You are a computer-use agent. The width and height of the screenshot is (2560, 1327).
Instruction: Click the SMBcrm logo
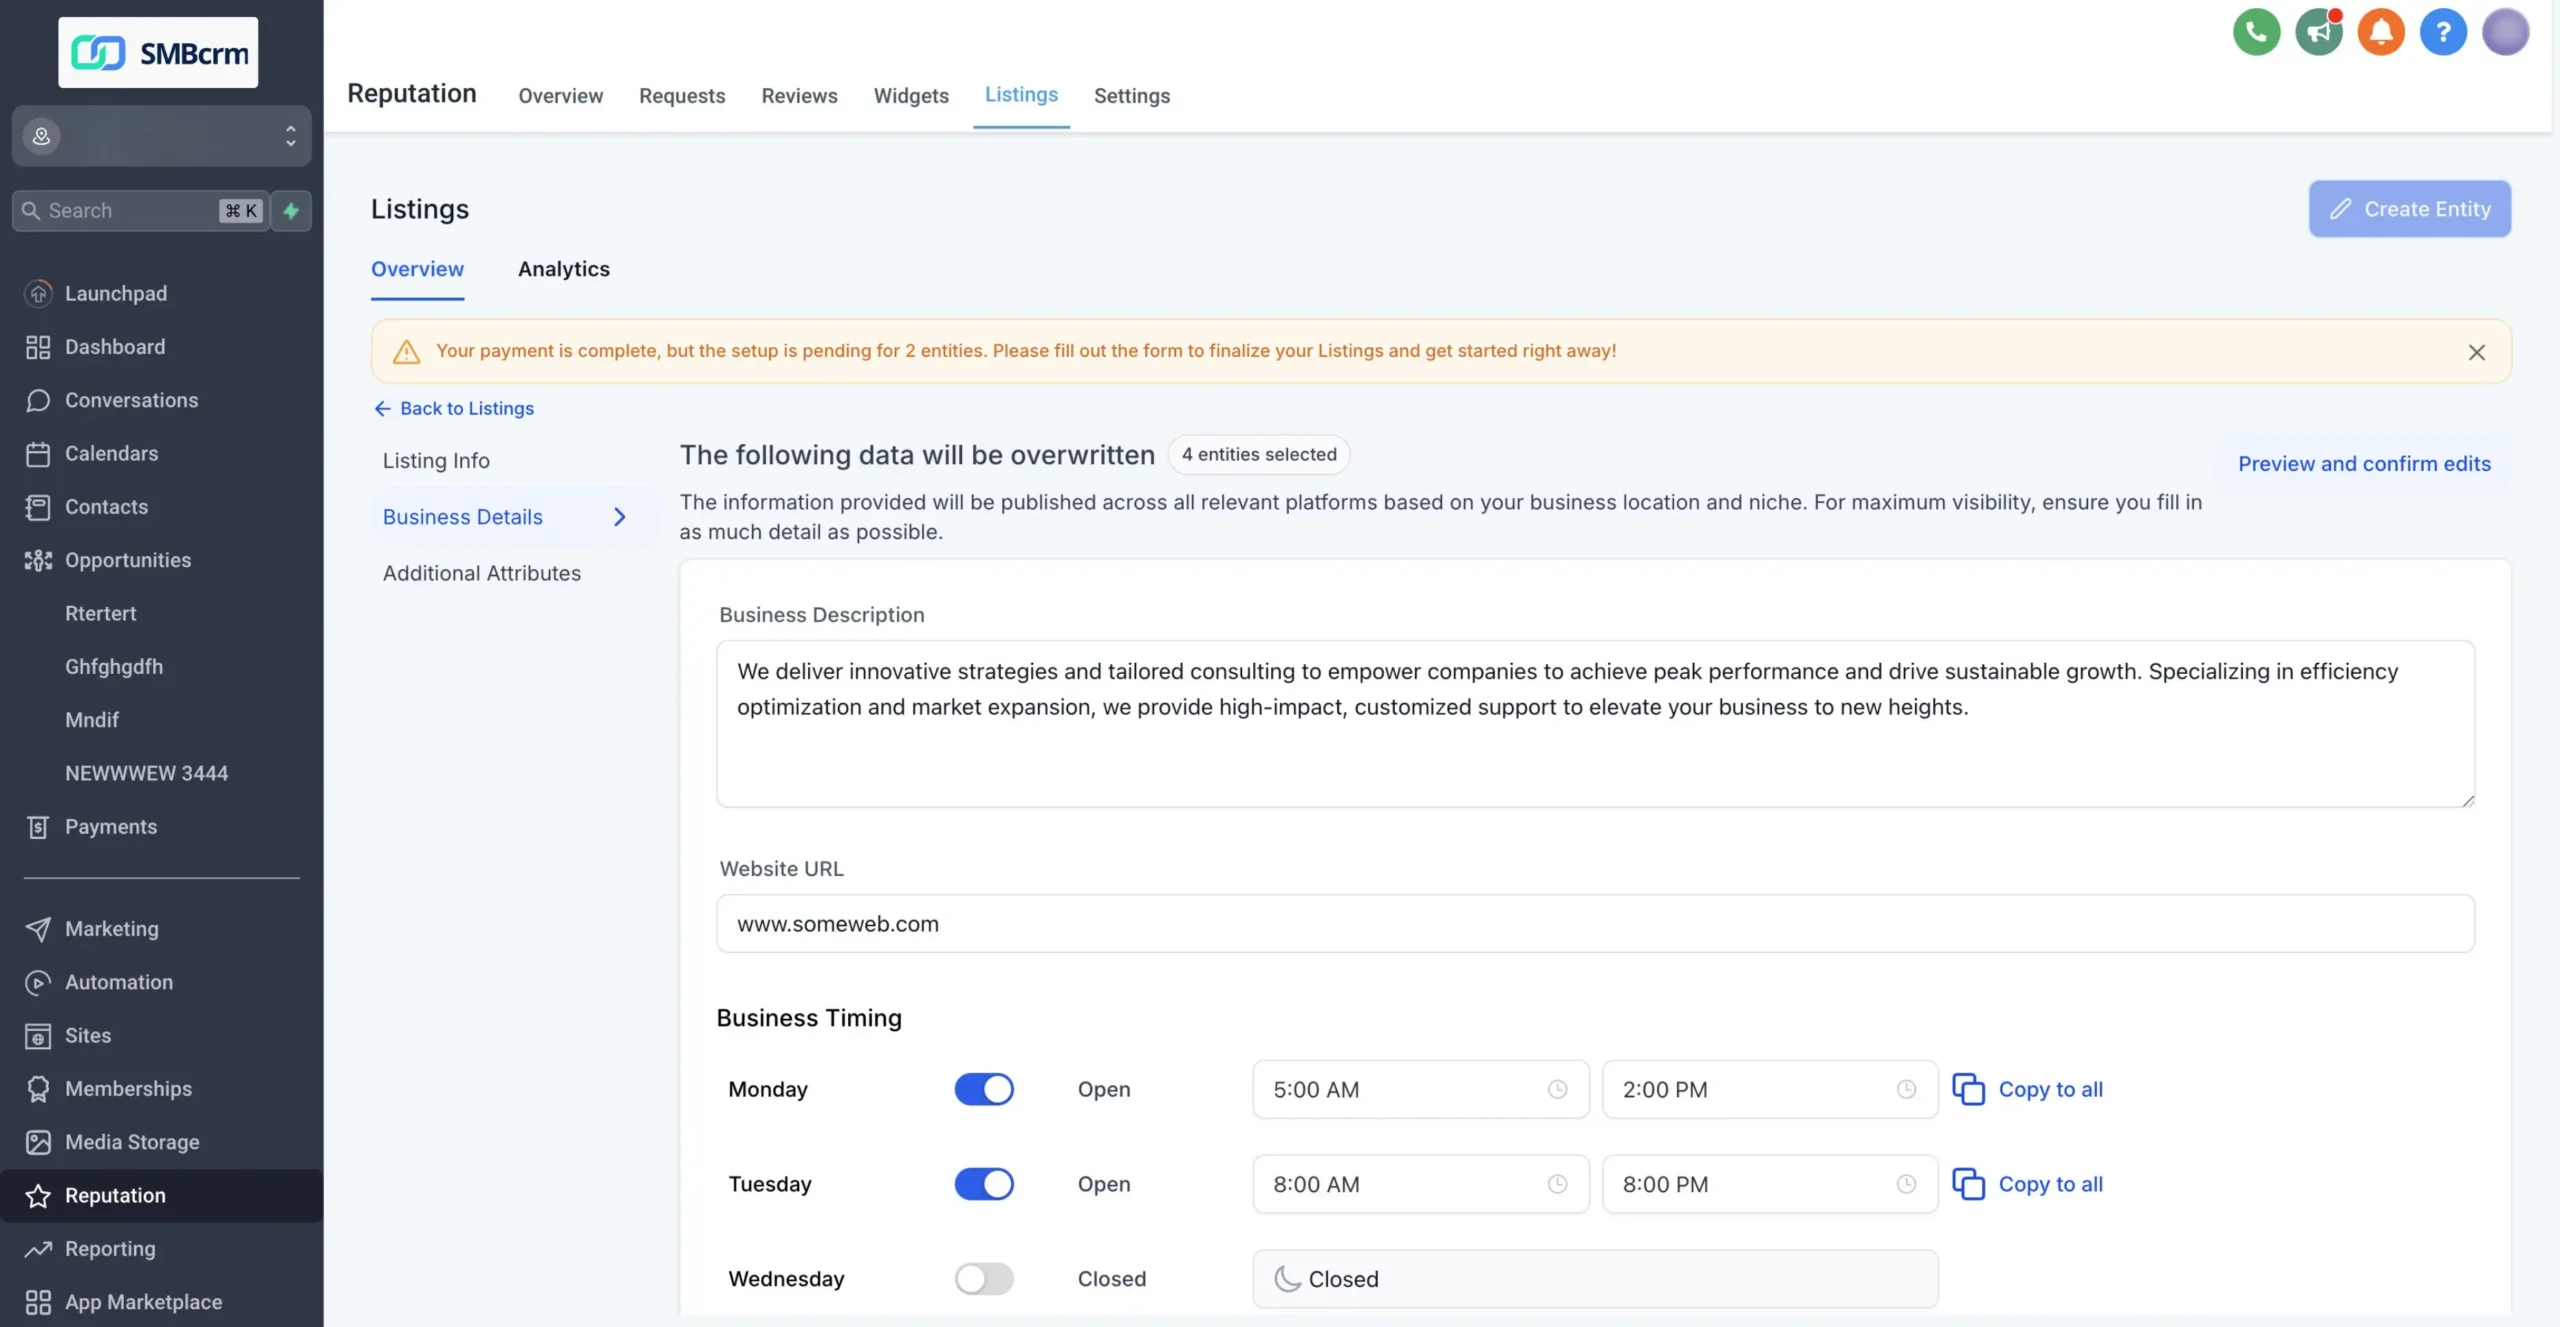point(158,52)
